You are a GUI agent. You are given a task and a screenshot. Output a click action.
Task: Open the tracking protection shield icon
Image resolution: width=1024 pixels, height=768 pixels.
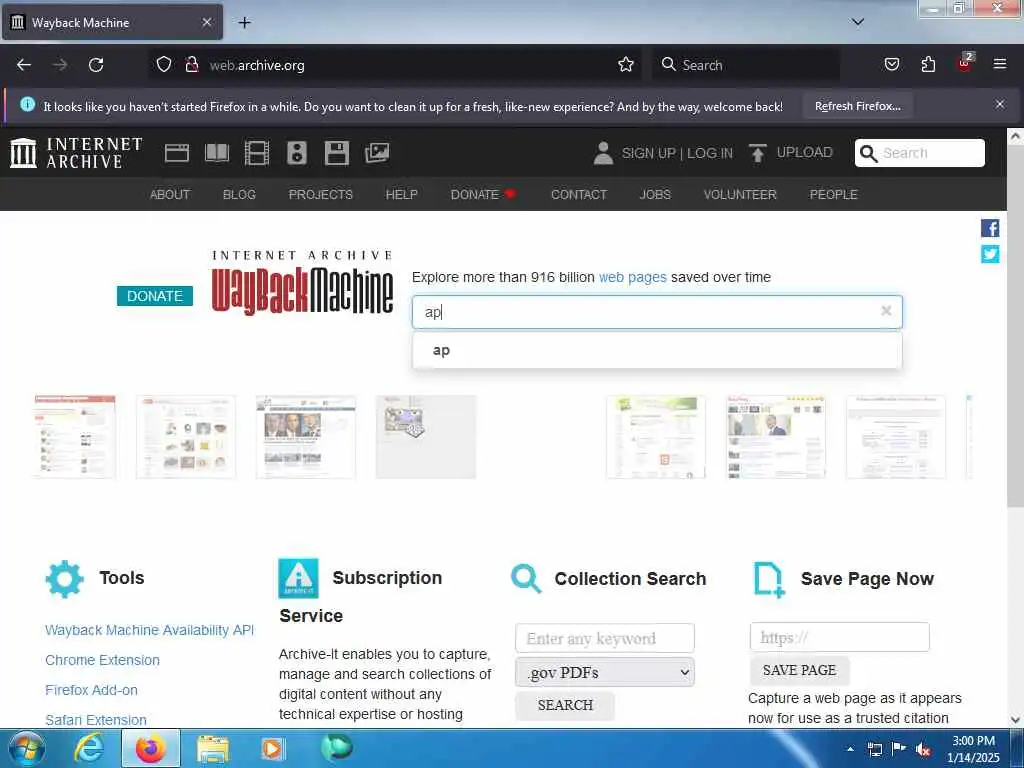coord(164,65)
